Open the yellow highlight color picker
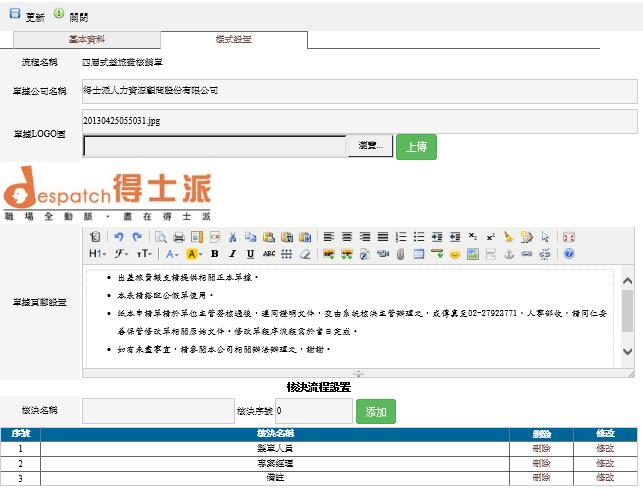 click(x=195, y=254)
